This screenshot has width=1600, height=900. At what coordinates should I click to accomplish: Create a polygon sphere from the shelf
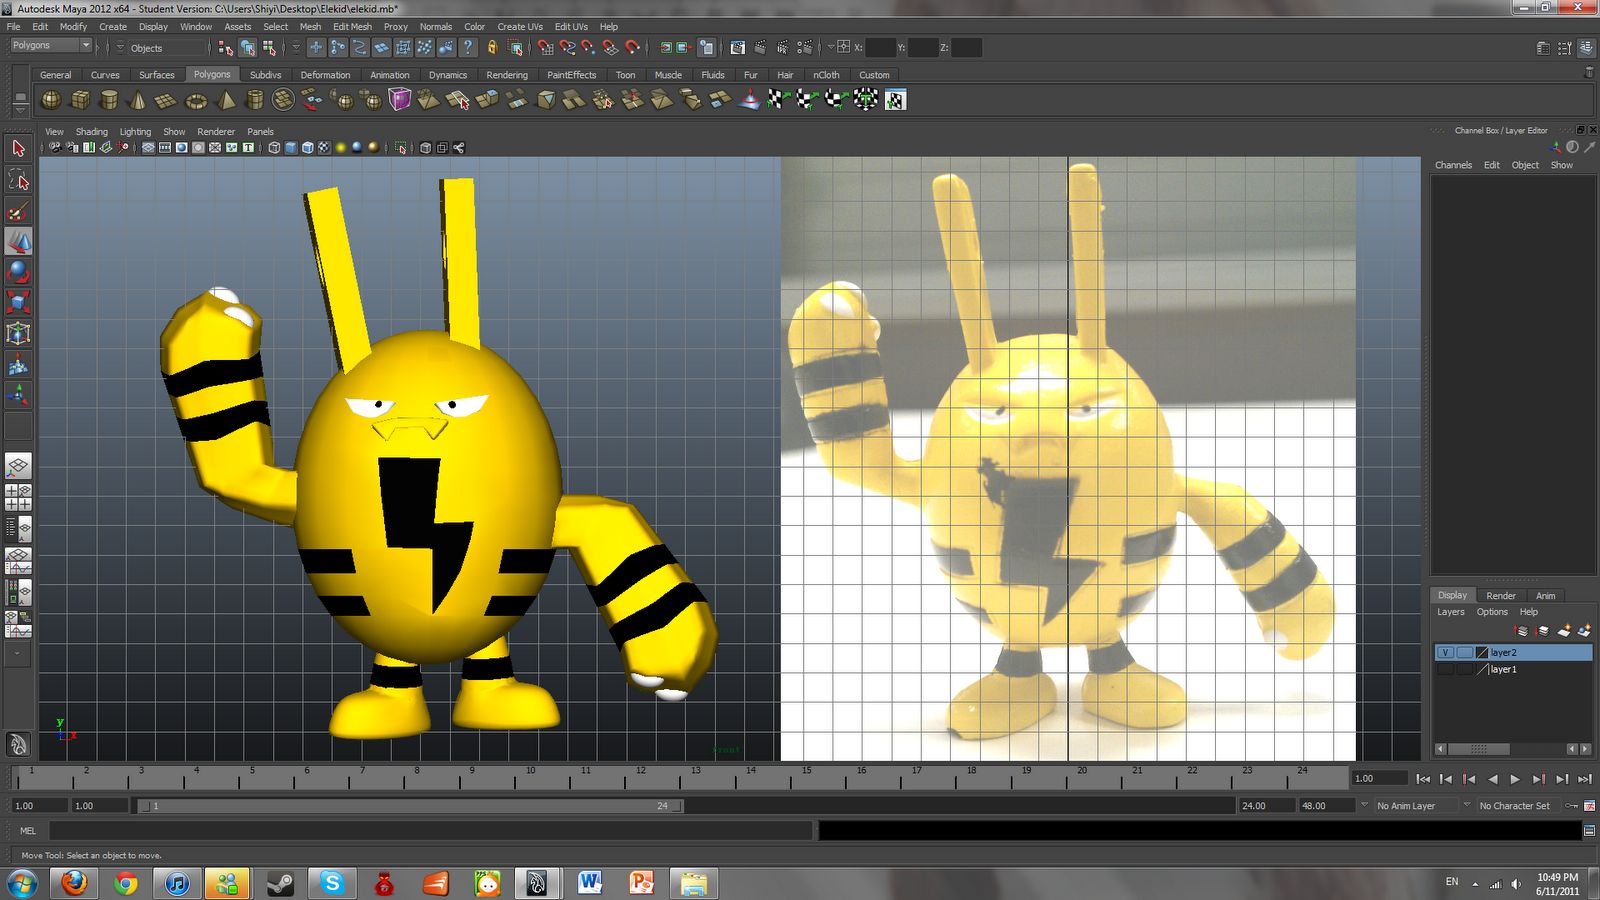click(x=51, y=99)
